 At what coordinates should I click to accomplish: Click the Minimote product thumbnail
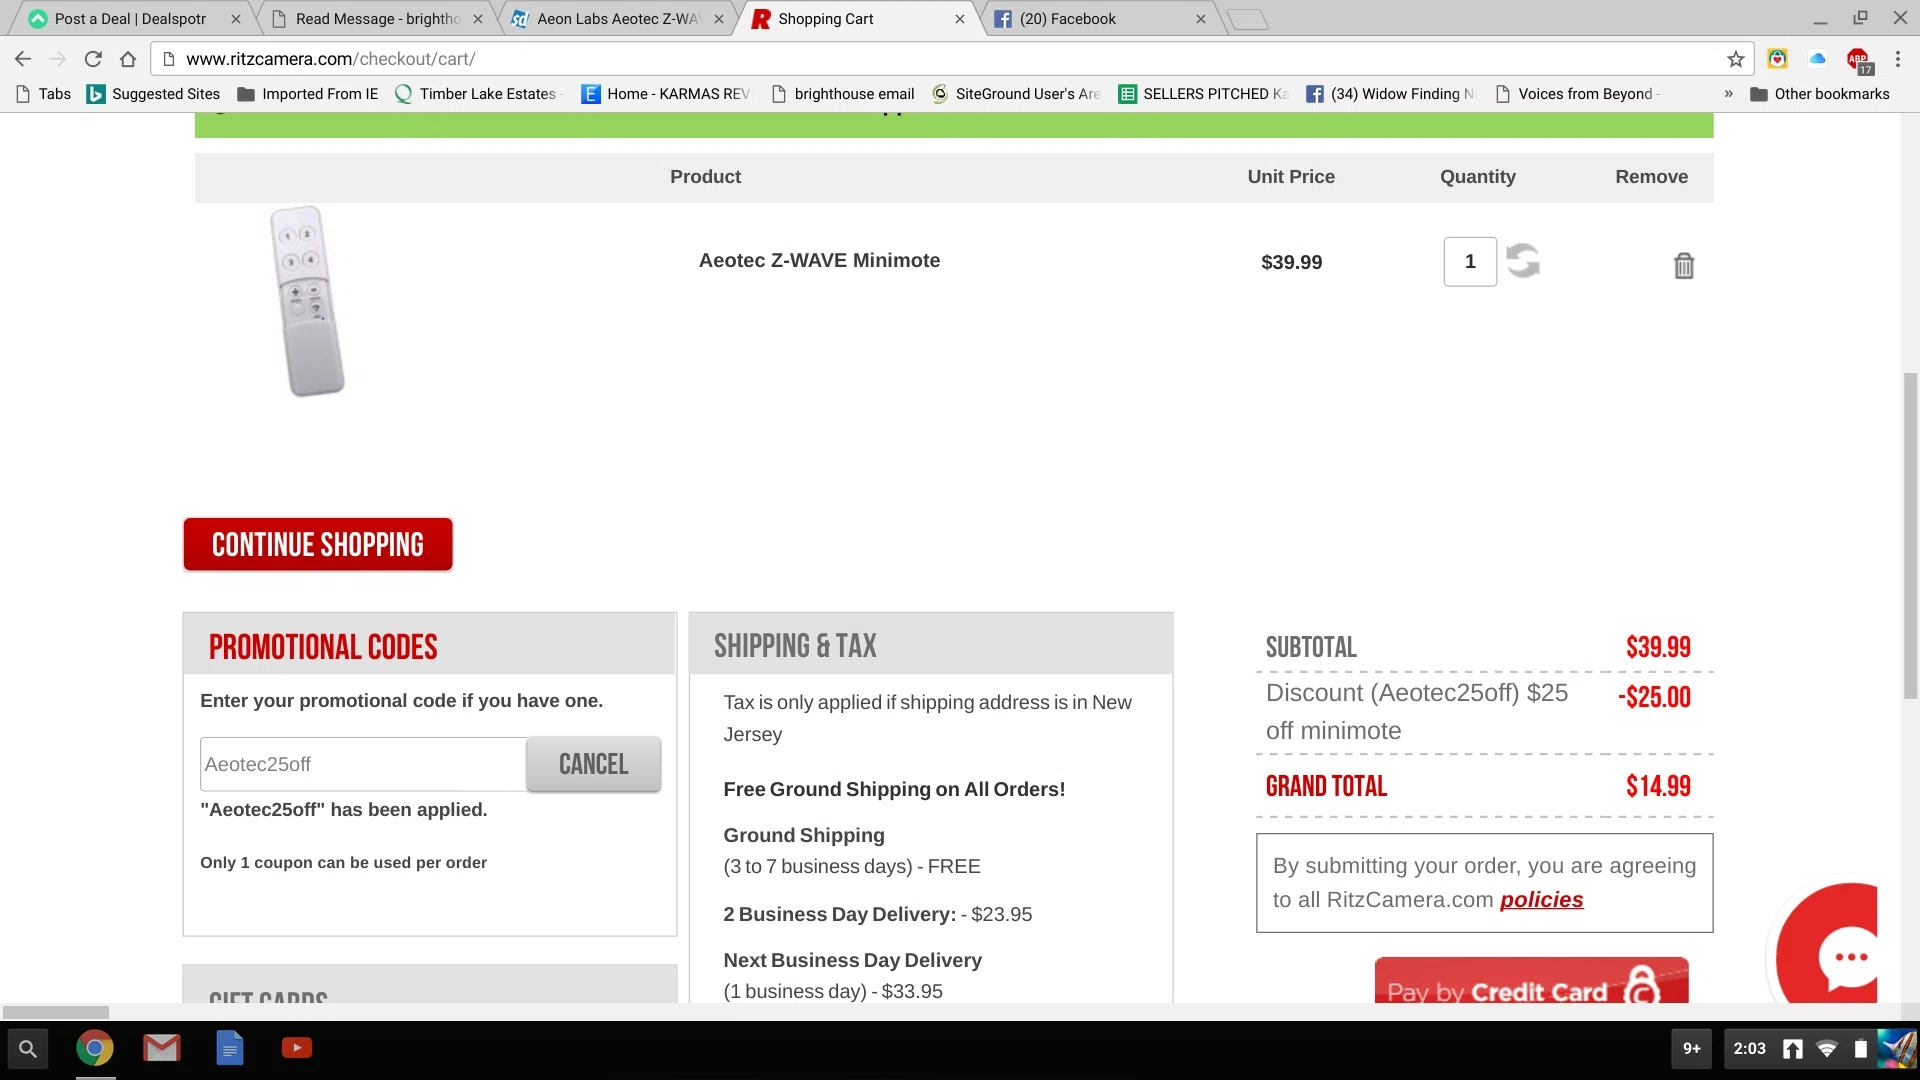[x=307, y=301]
